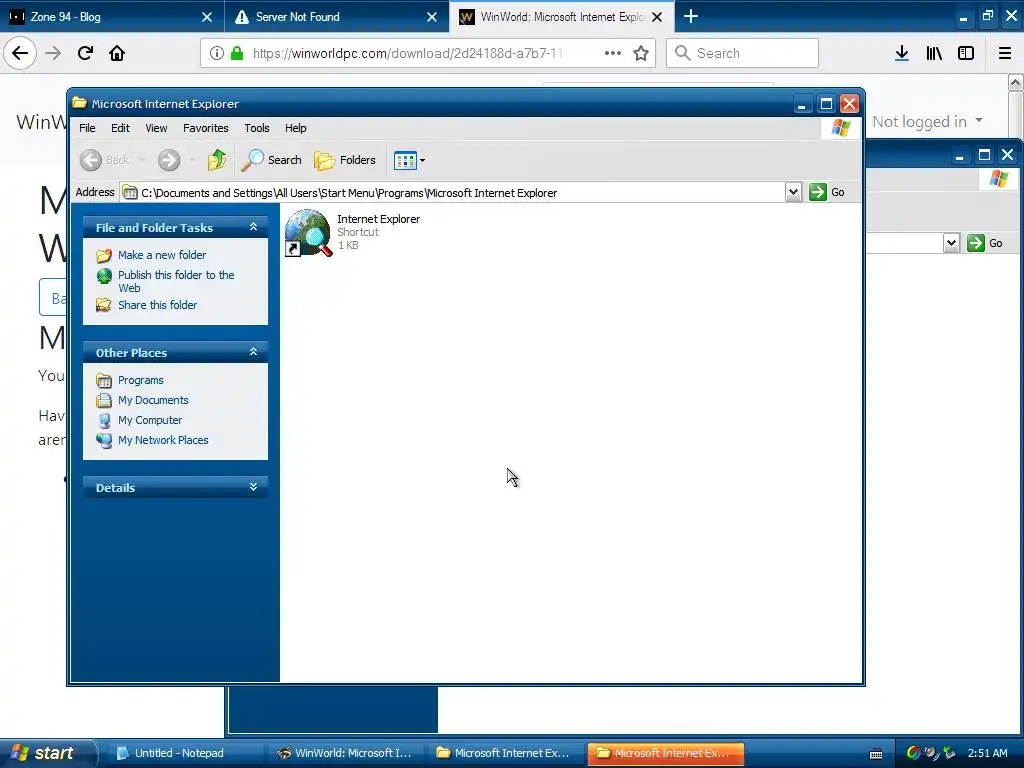Click the keyboard icon in system tray
Screen dimensions: 1024x768
(x=876, y=754)
